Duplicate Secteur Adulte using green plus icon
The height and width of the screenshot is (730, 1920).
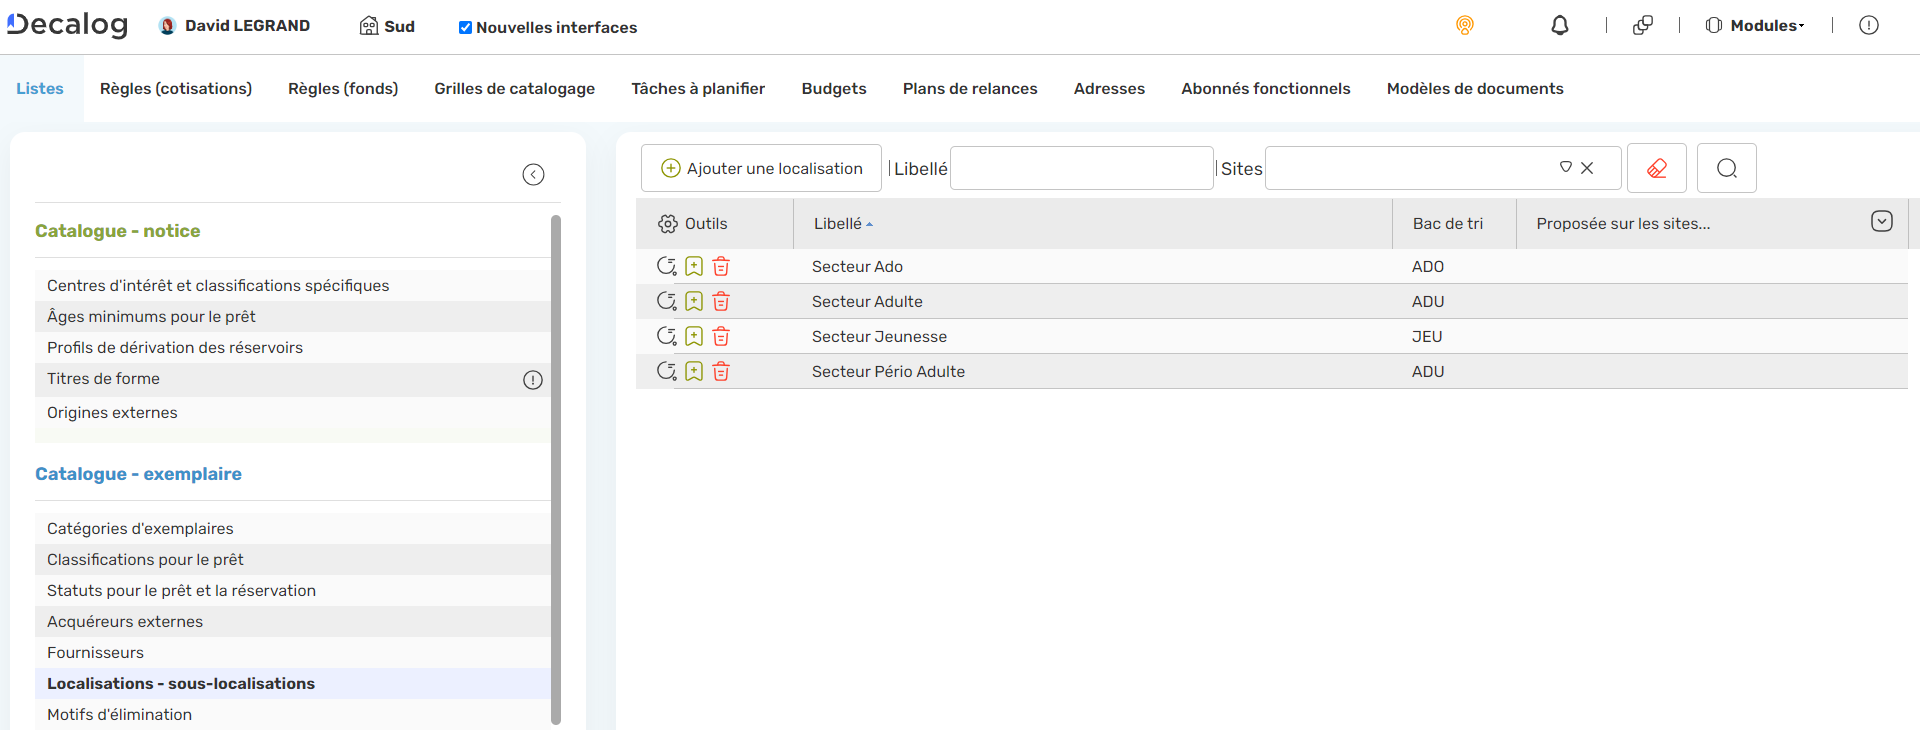coord(694,302)
